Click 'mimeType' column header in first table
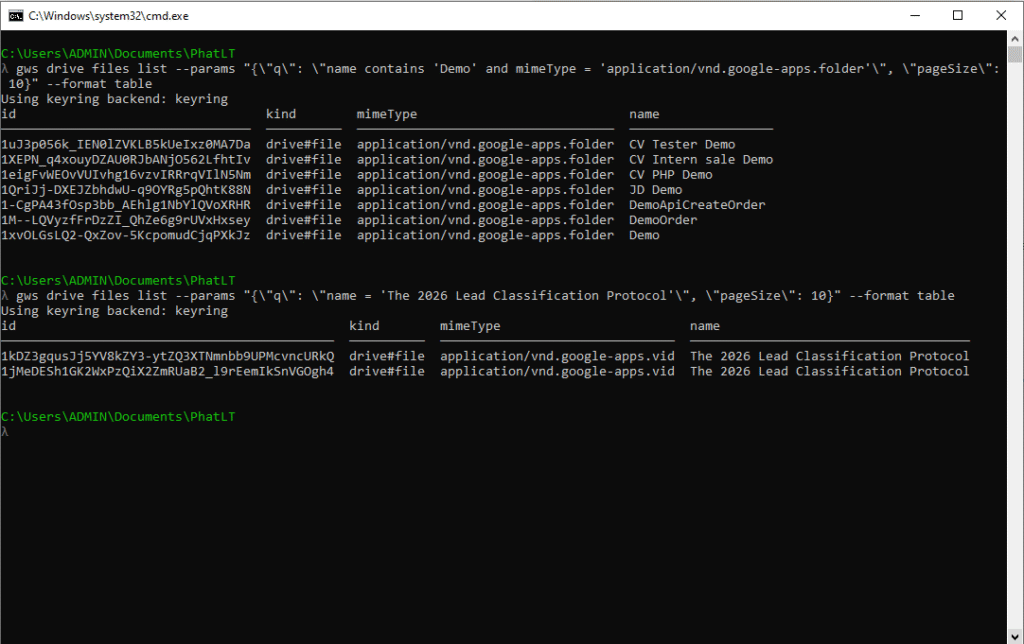Image resolution: width=1024 pixels, height=644 pixels. pyautogui.click(x=387, y=115)
